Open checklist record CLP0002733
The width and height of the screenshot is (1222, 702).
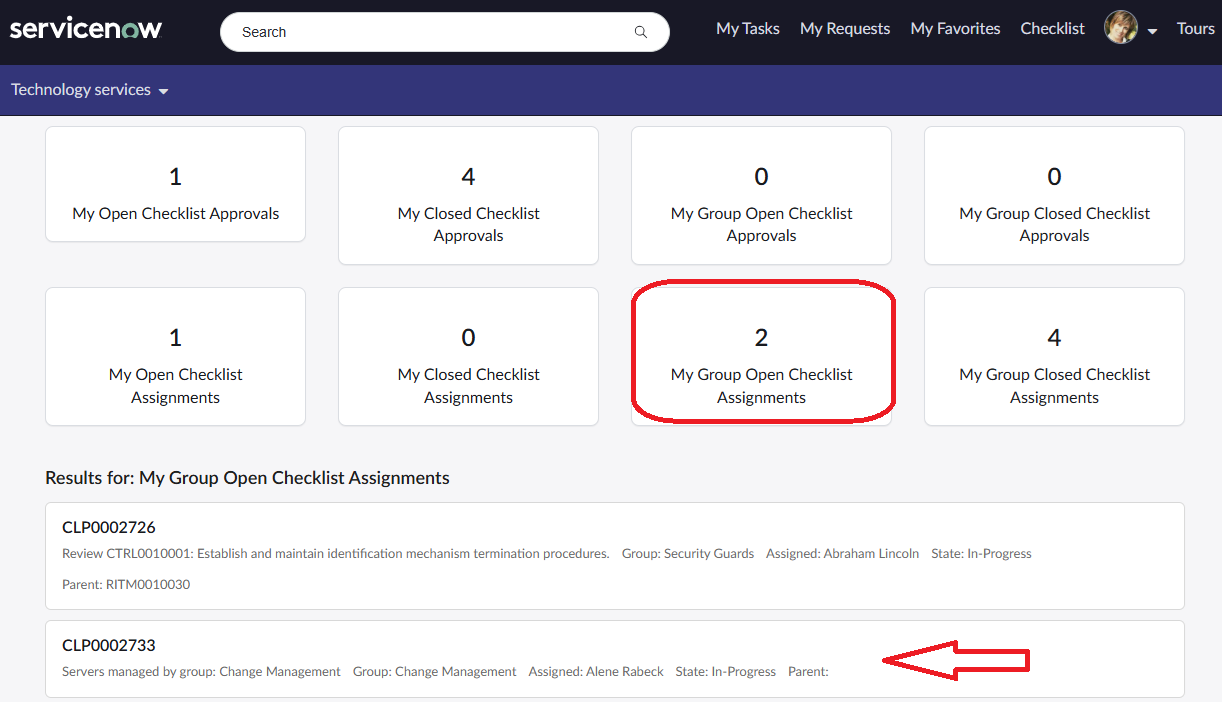pos(110,645)
